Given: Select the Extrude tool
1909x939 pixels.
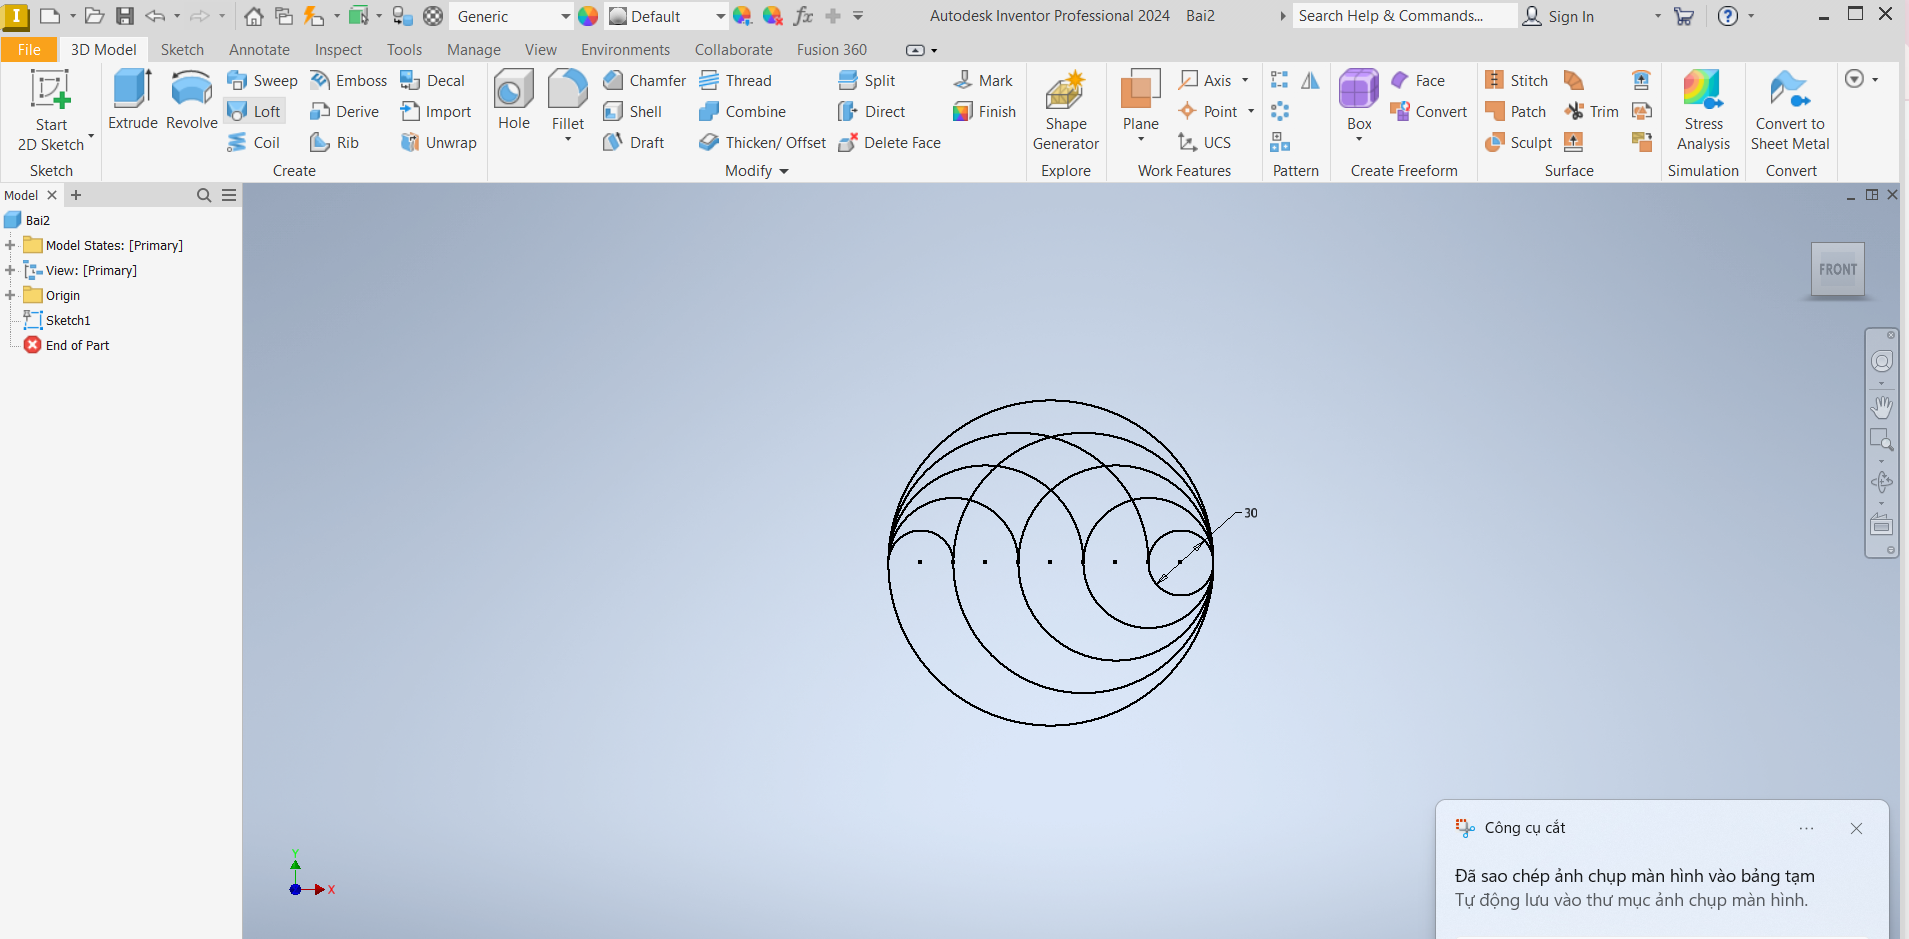Looking at the screenshot, I should (x=132, y=100).
